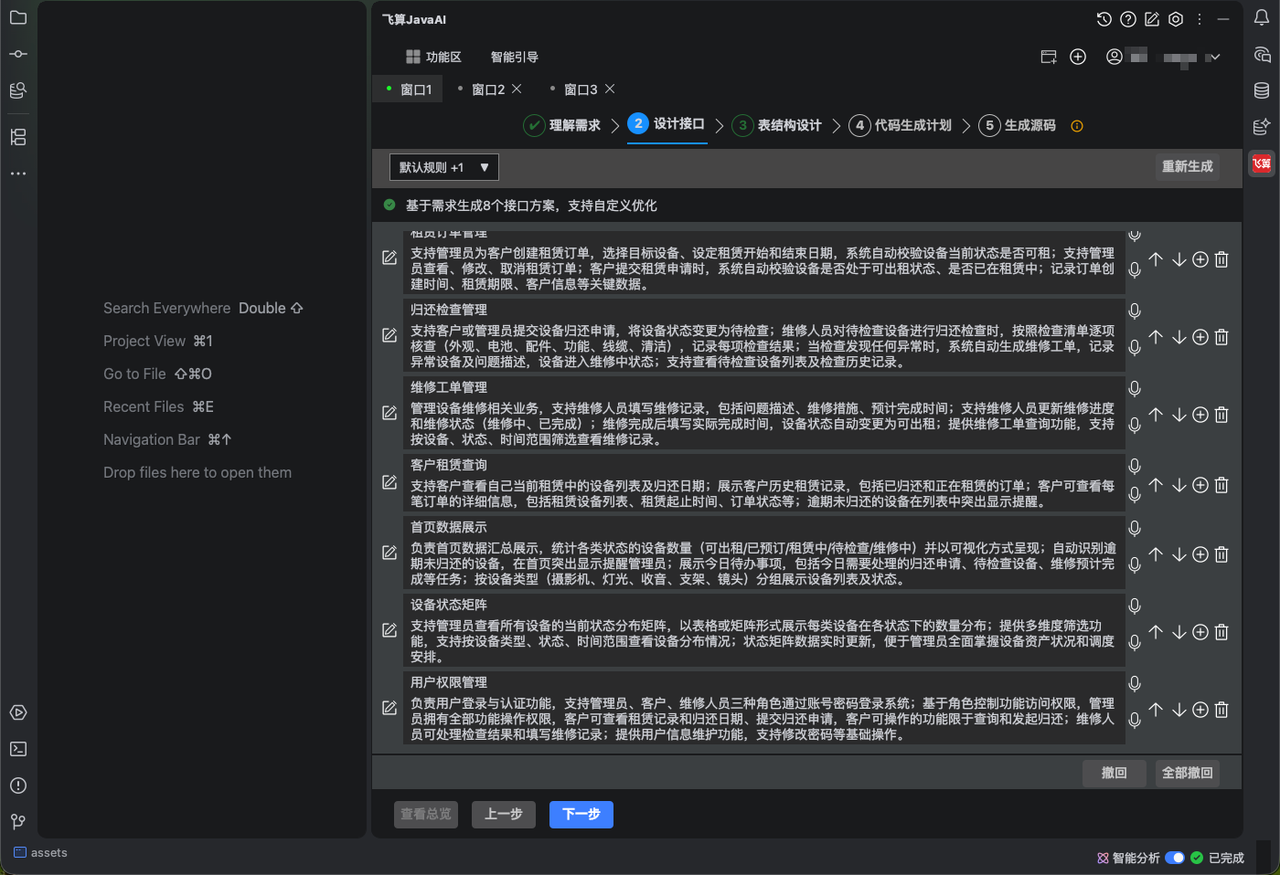Move 租赁订单 entry down

(1179, 259)
